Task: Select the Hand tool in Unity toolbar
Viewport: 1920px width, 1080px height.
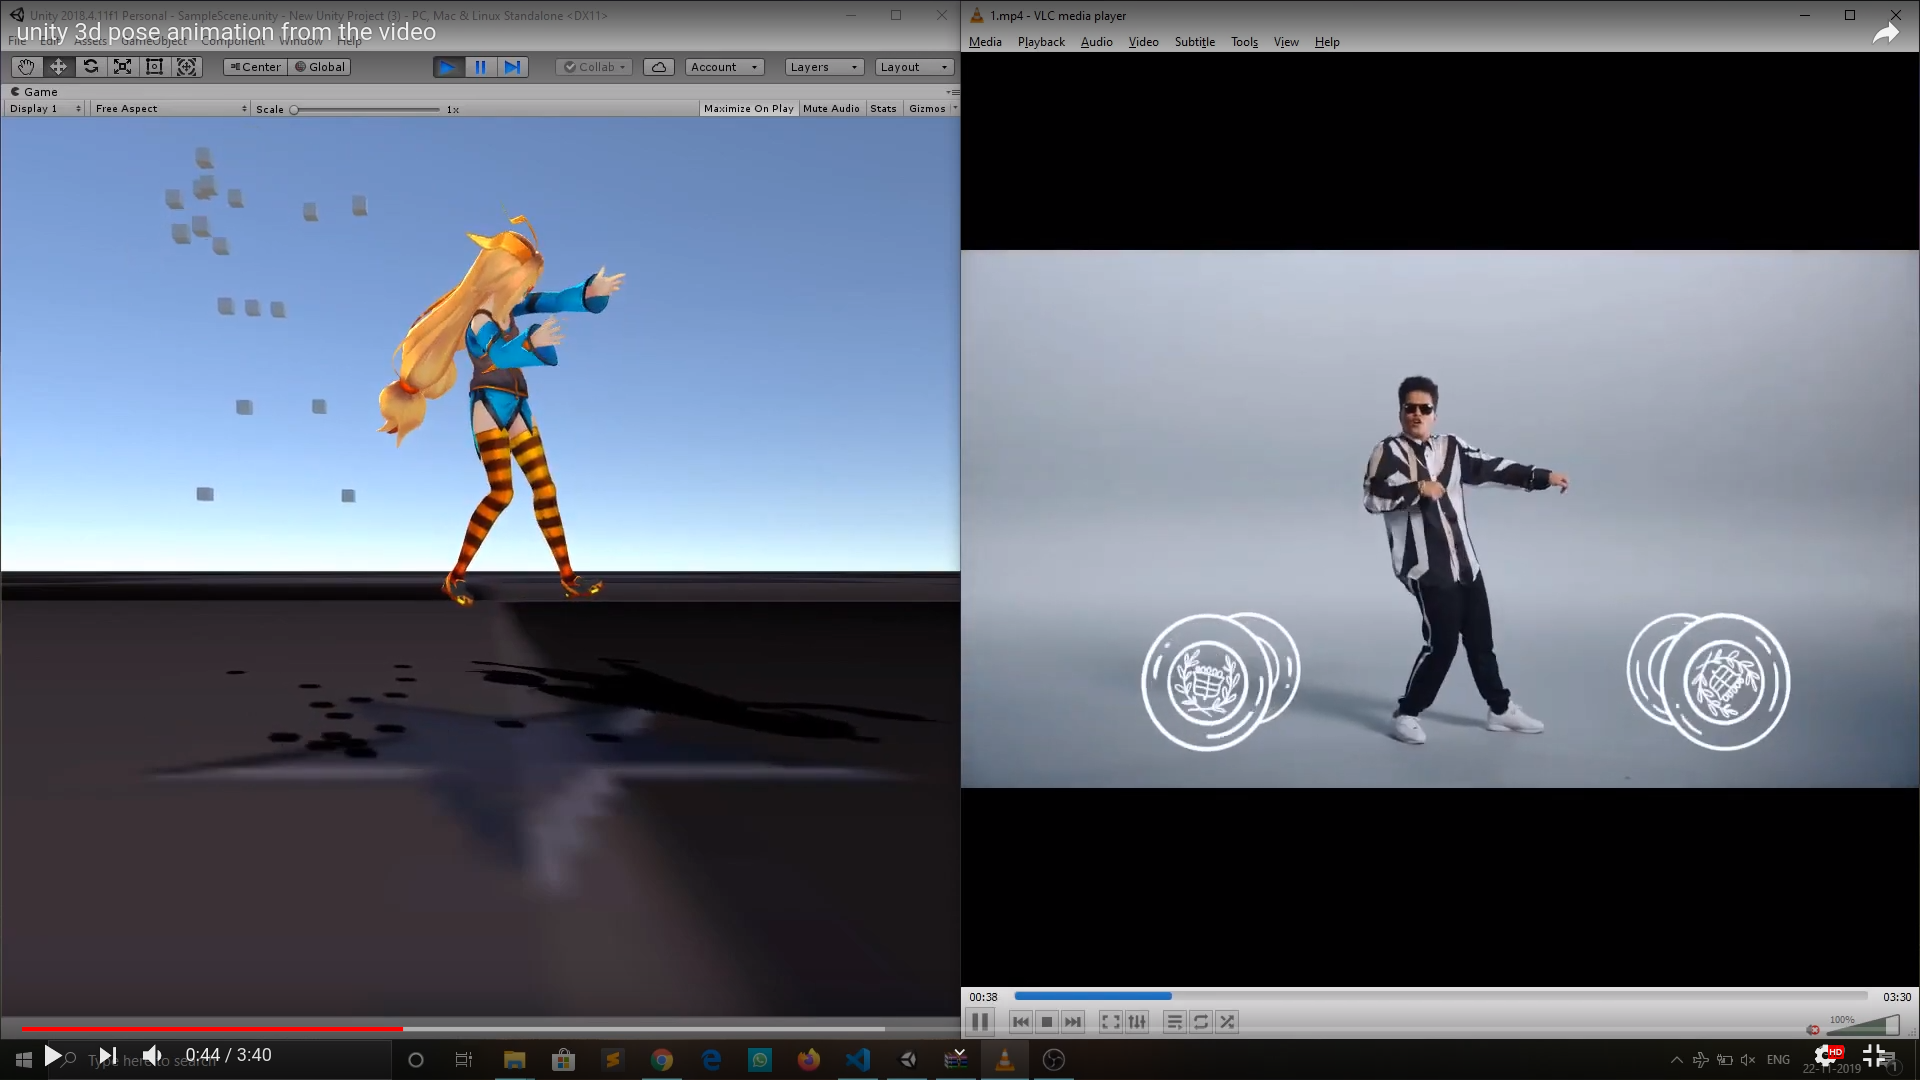Action: pos(26,67)
